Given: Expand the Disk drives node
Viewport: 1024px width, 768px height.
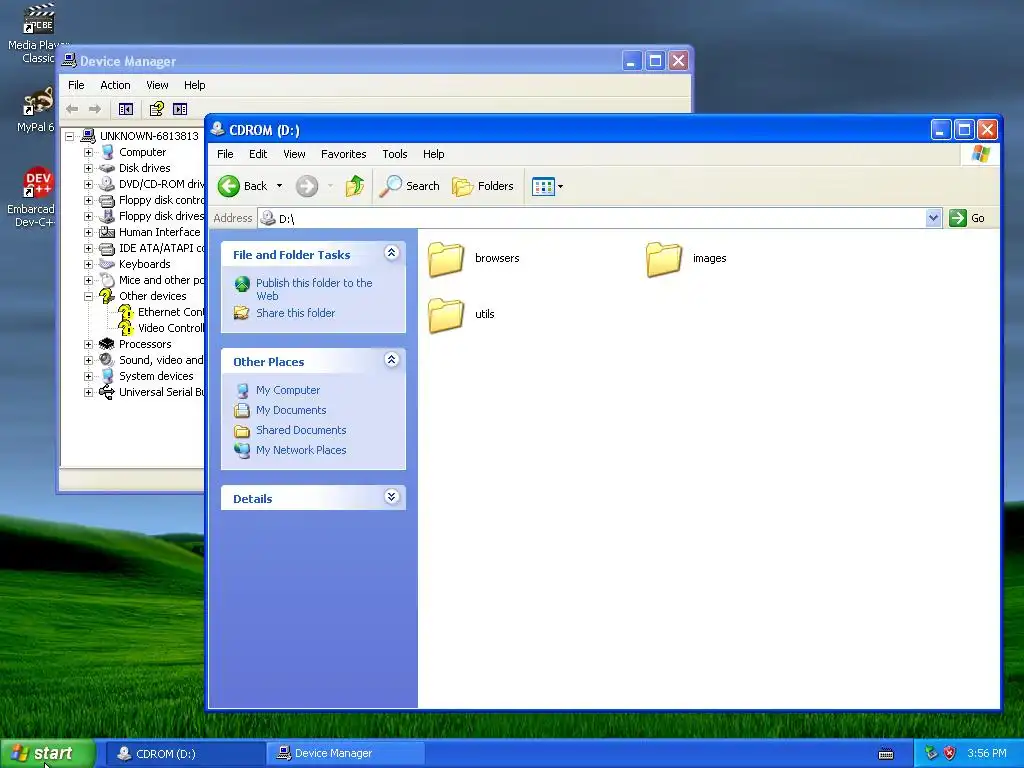Looking at the screenshot, I should click(88, 168).
